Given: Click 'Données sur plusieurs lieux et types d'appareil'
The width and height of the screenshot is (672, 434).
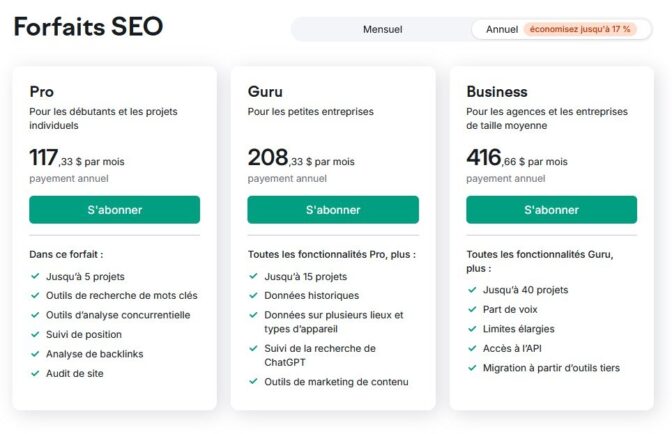Looking at the screenshot, I should coord(334,322).
